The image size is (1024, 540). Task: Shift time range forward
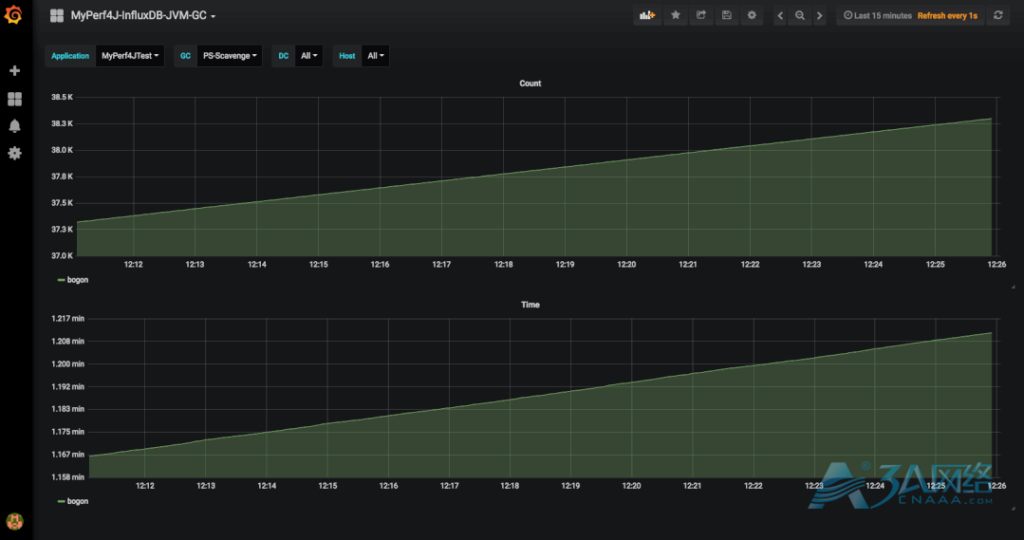(x=820, y=15)
